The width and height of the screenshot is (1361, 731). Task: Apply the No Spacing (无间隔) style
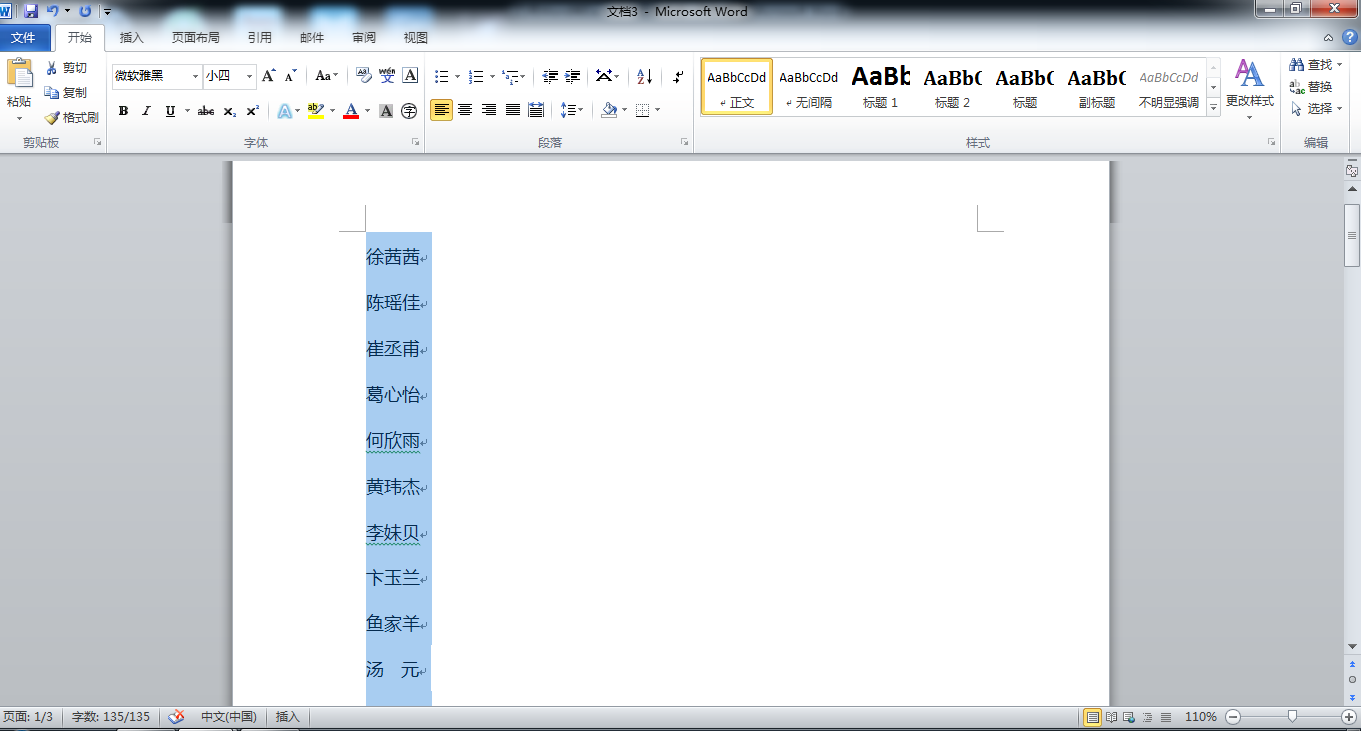pos(808,87)
